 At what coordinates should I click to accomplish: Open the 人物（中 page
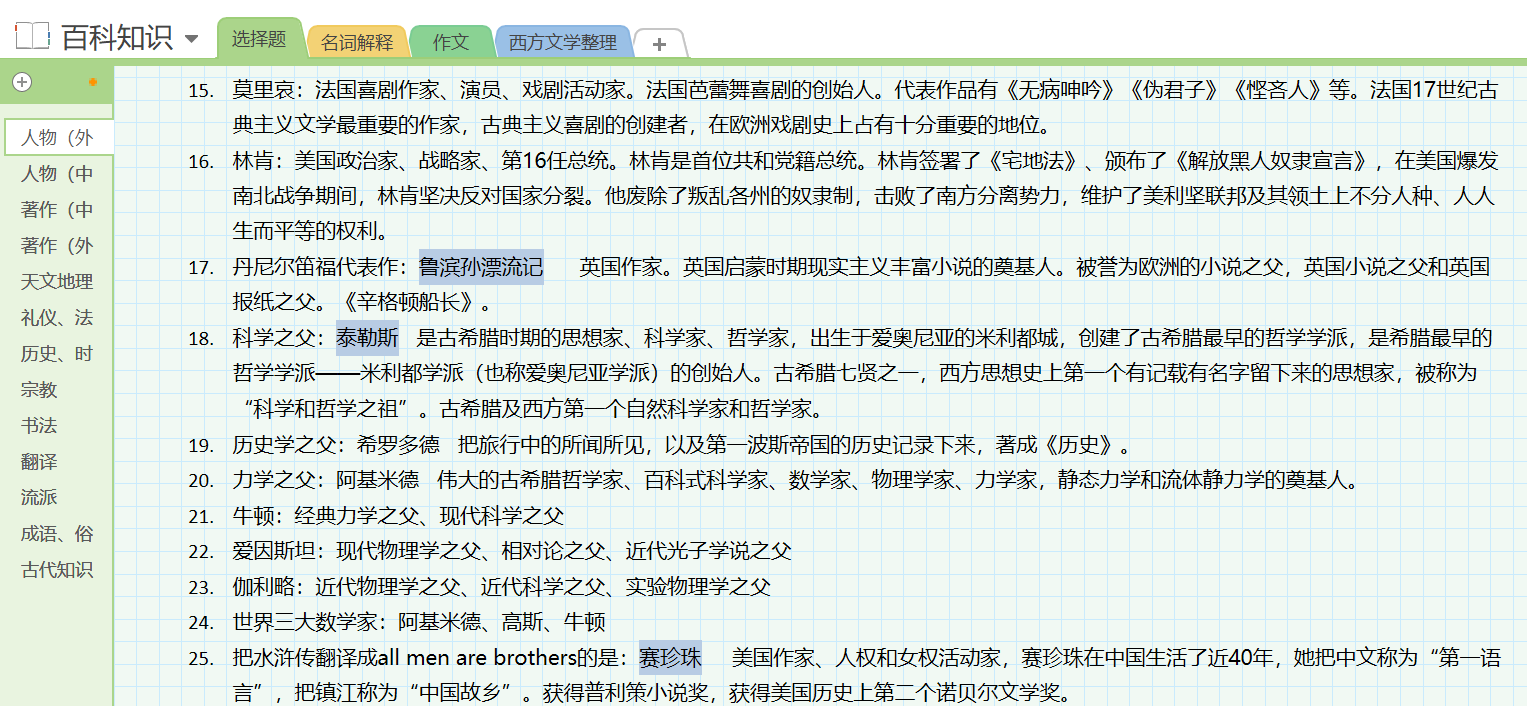[57, 174]
